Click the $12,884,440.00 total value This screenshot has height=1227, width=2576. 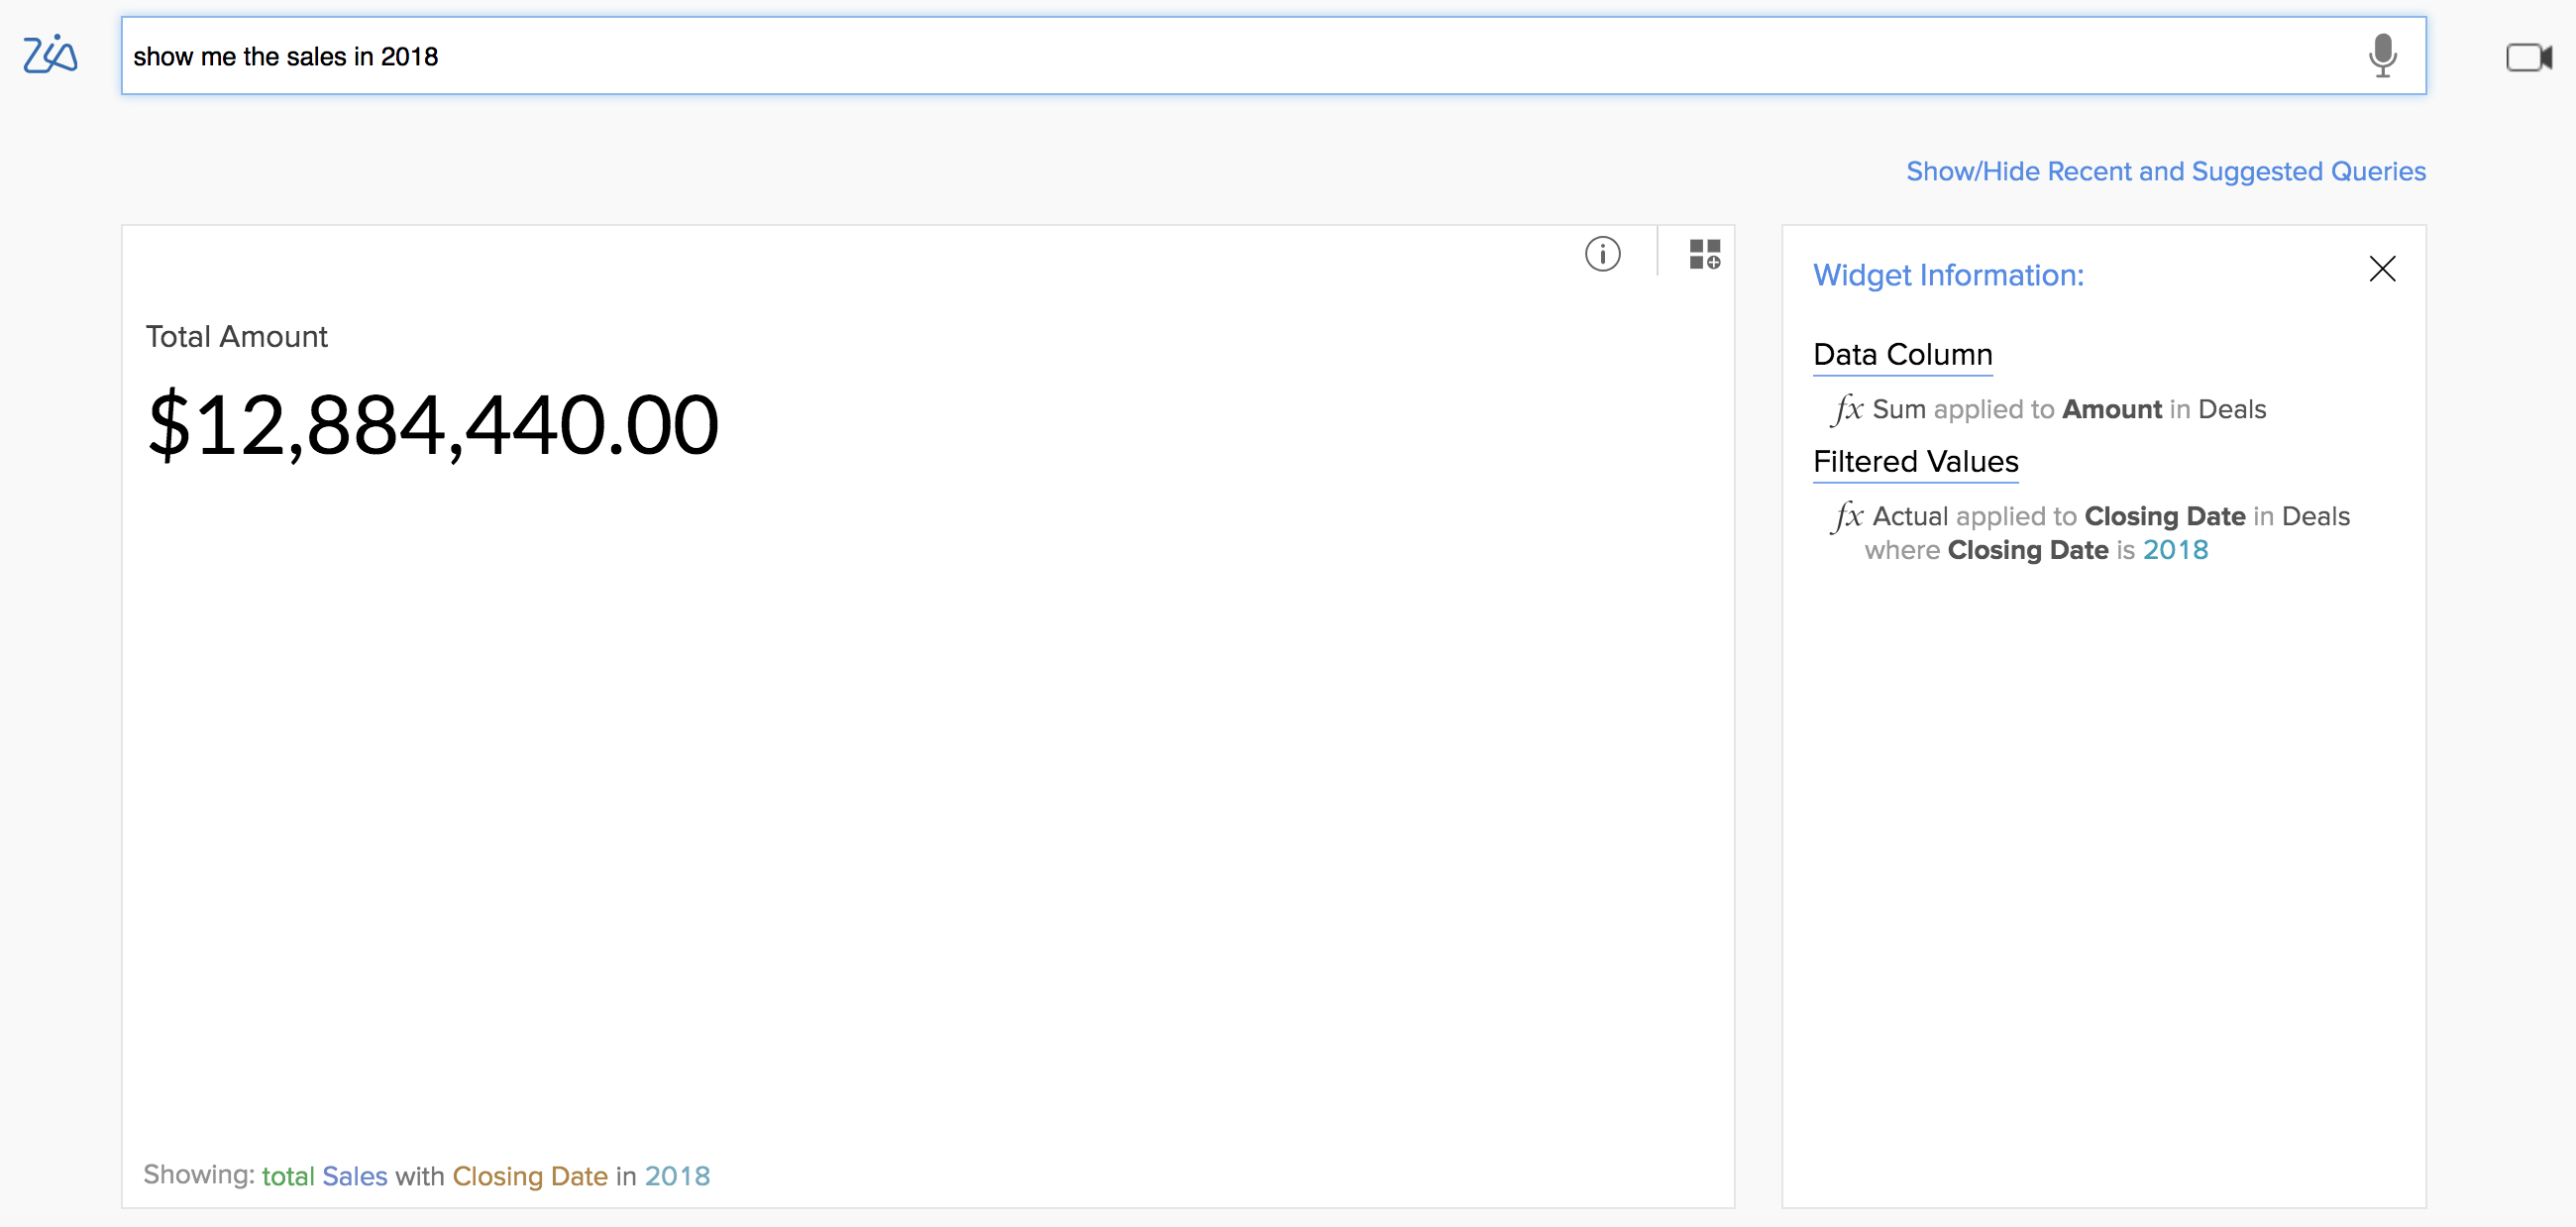pyautogui.click(x=432, y=425)
